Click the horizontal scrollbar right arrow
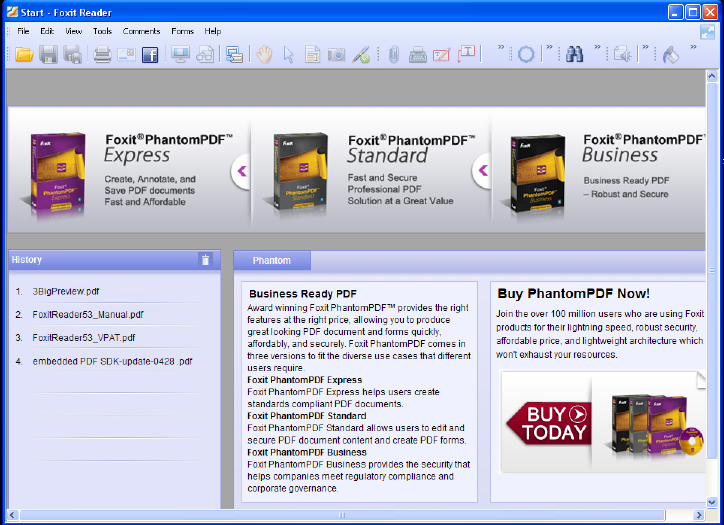The width and height of the screenshot is (724, 525). (699, 515)
